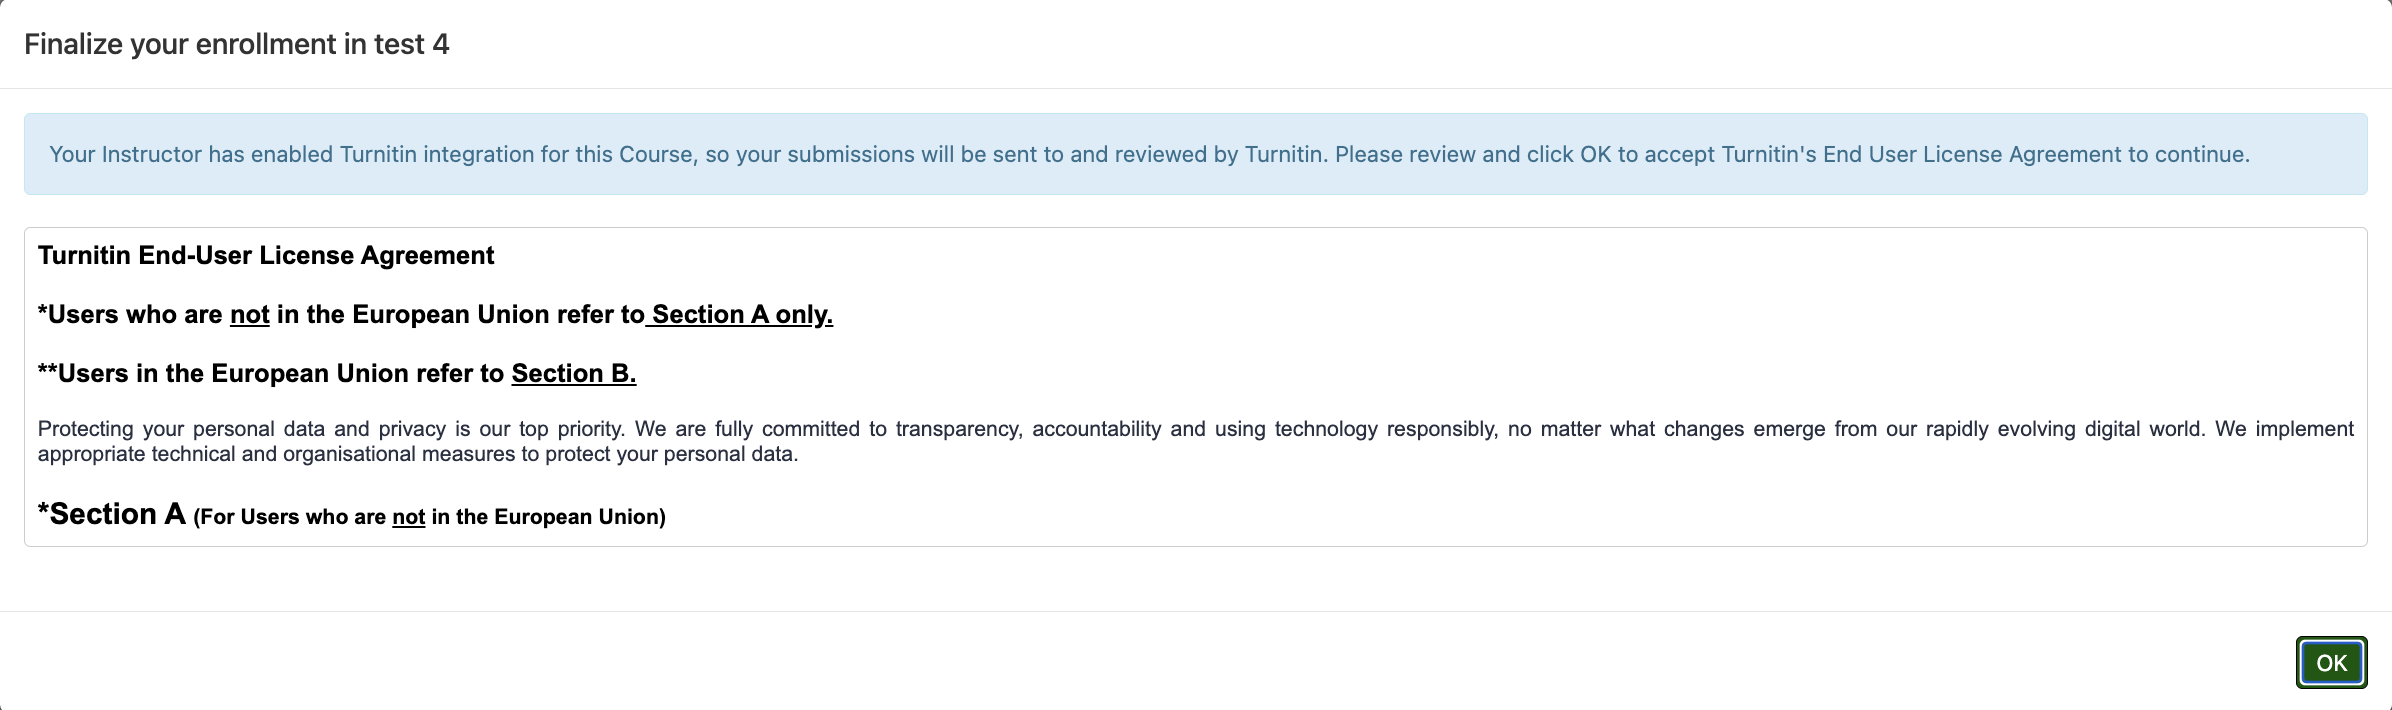Open the 'Section A only.' link
Viewport: 2392px width, 710px height.
741,315
